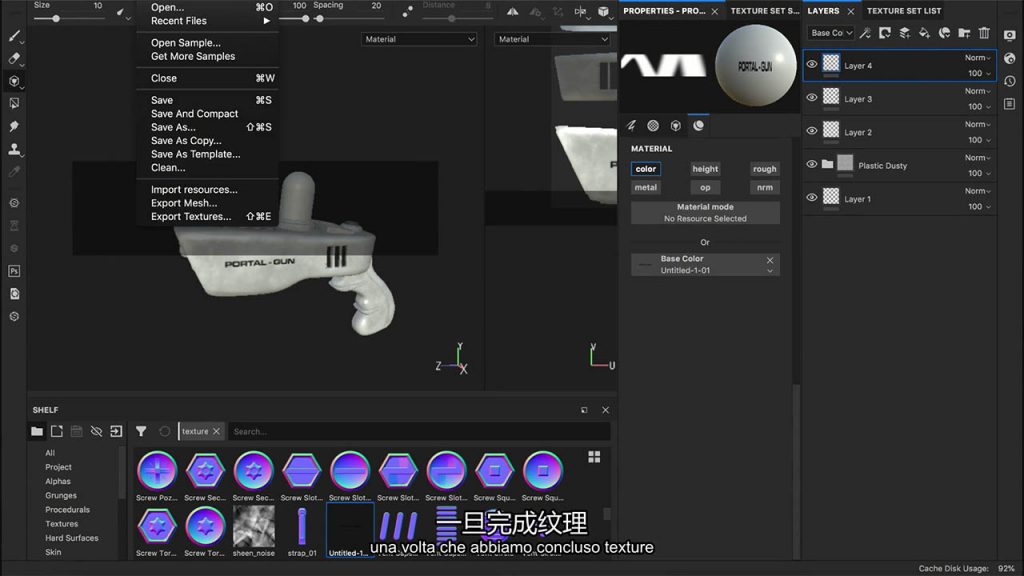Select the Hard Surfaces shelf category
Screen dimensions: 1024x576
coord(72,538)
